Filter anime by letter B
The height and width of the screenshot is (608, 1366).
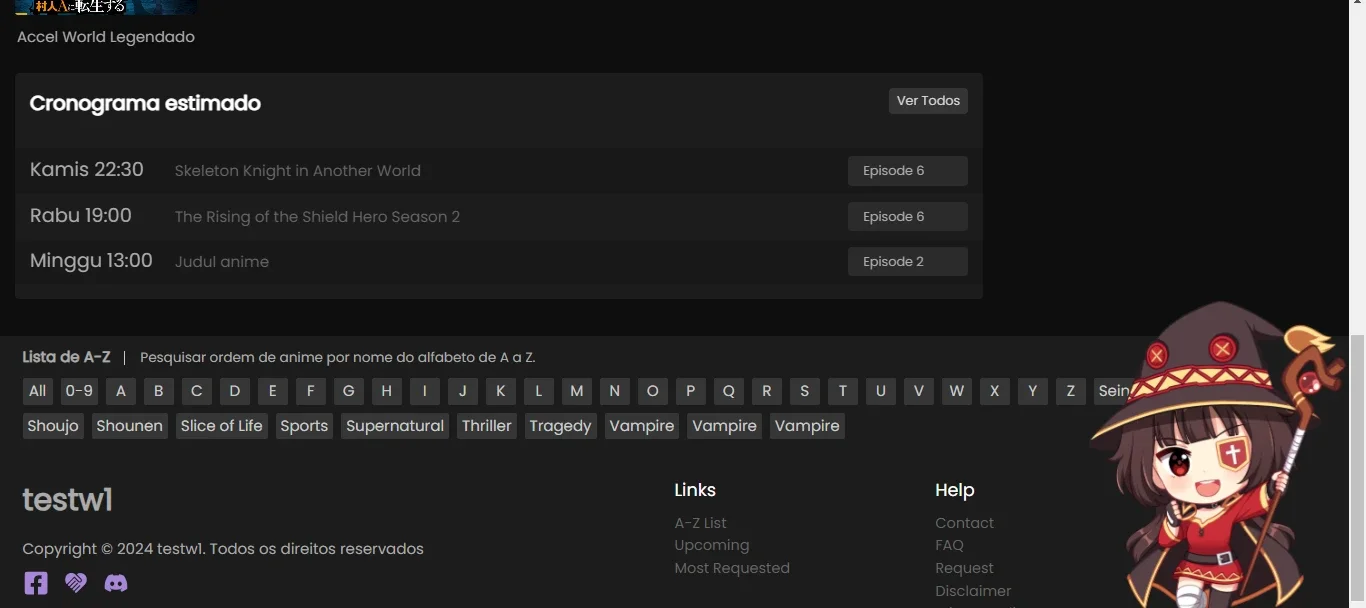click(x=158, y=391)
